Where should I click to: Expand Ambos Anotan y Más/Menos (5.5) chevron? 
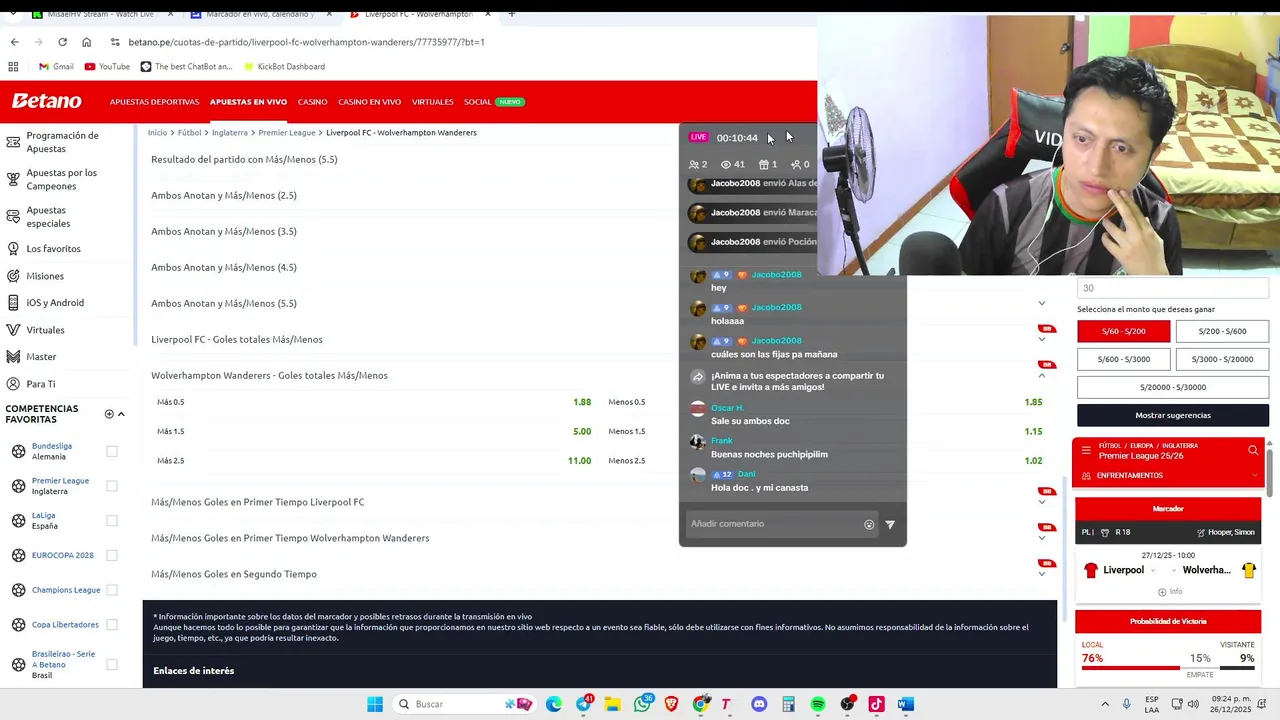coord(1041,303)
